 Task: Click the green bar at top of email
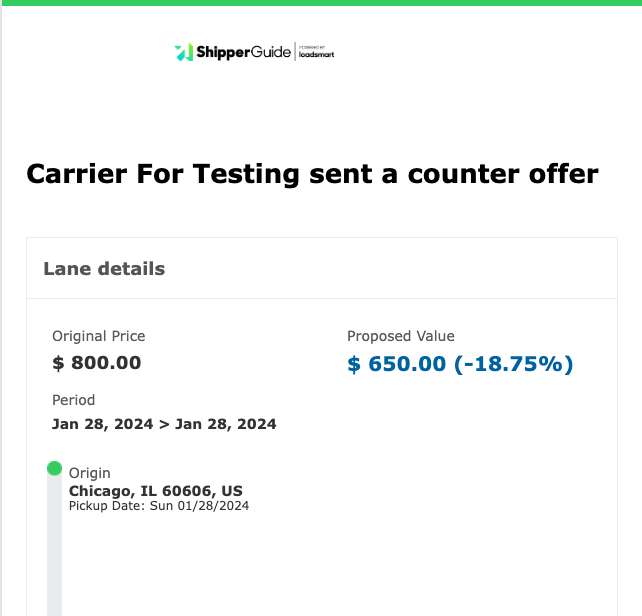tap(322, 3)
